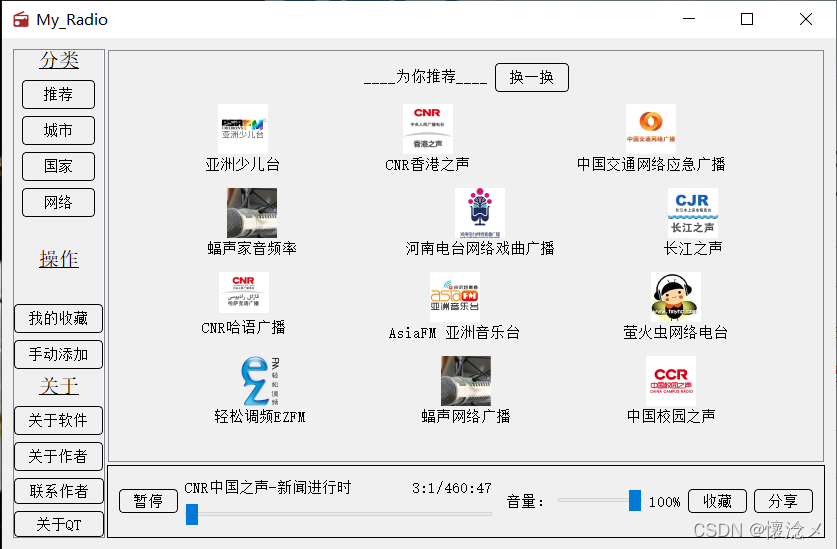This screenshot has height=549, width=837.
Task: Click the 为你推荐 heading
Action: pos(425,77)
